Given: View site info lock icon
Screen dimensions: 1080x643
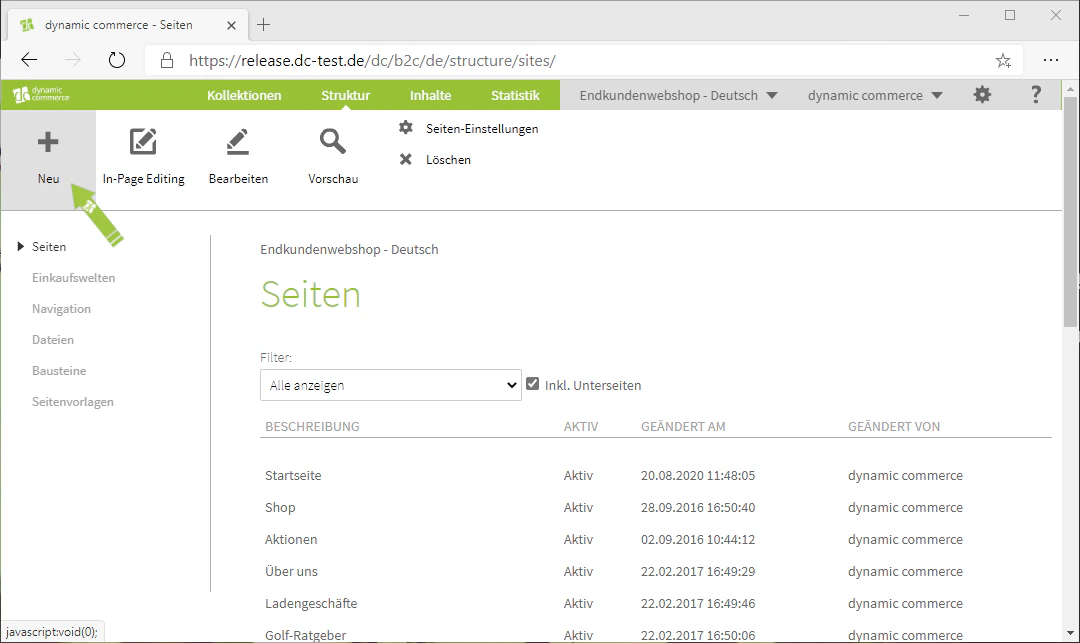Looking at the screenshot, I should tap(167, 61).
